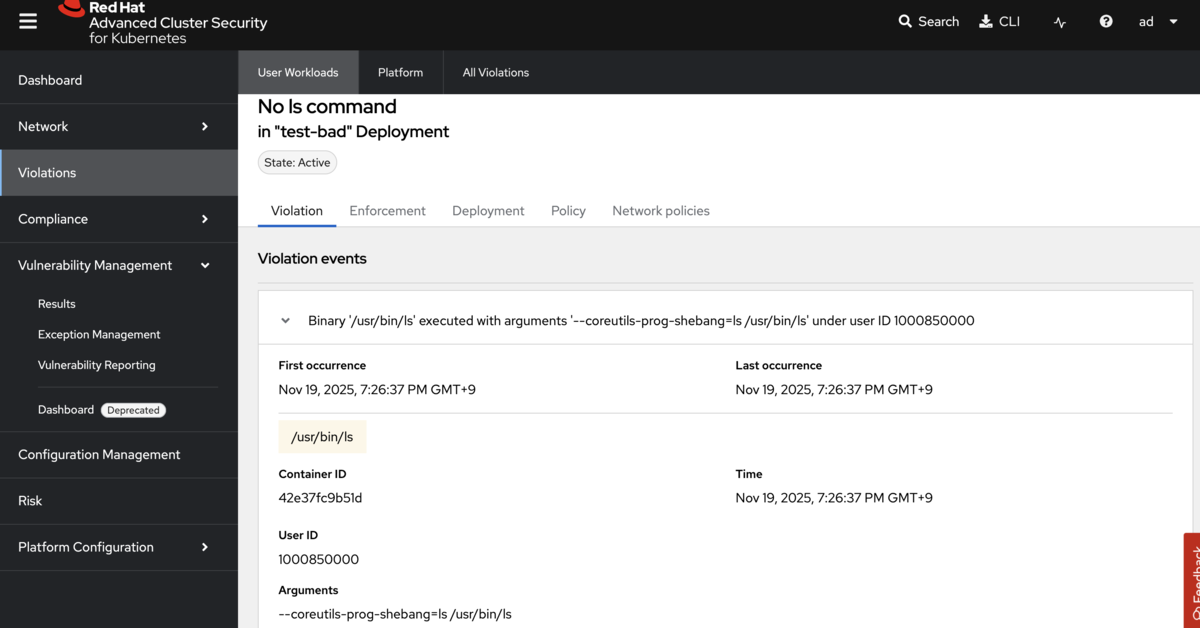The image size is (1200, 628).
Task: Select the Platform tab
Action: (400, 73)
